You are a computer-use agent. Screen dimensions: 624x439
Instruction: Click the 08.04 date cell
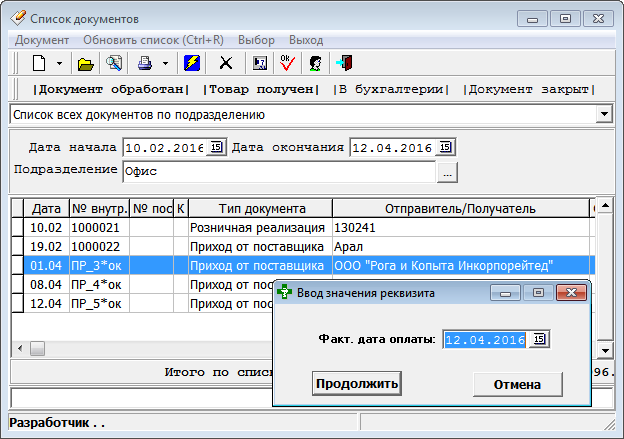click(46, 285)
